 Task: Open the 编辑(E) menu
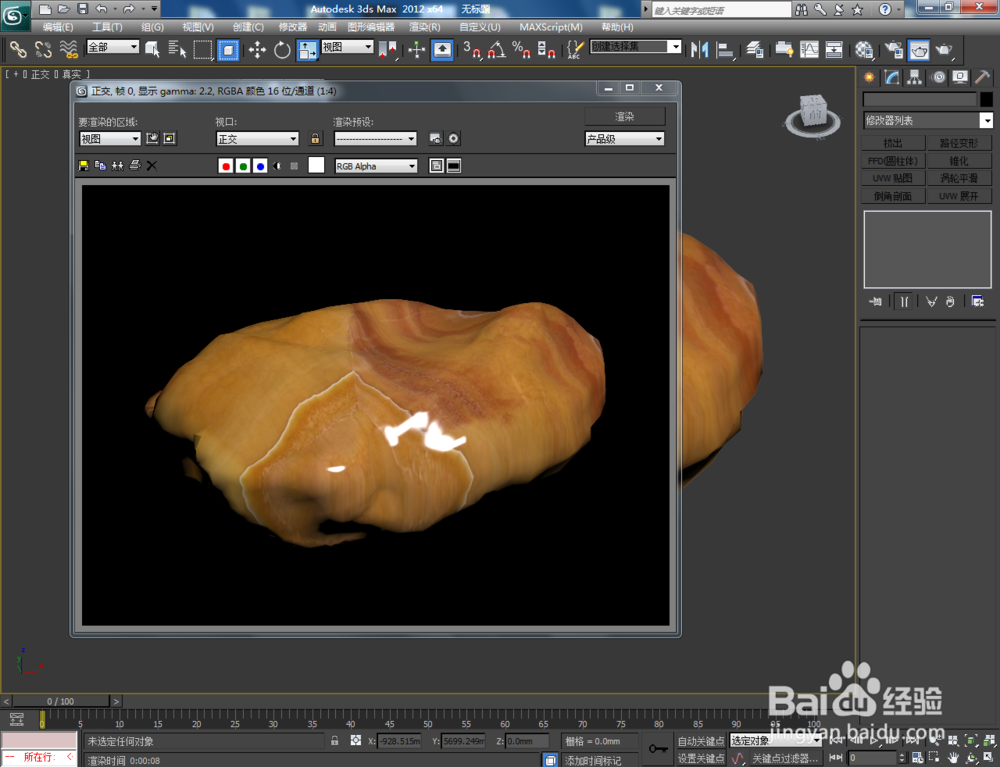(57, 27)
